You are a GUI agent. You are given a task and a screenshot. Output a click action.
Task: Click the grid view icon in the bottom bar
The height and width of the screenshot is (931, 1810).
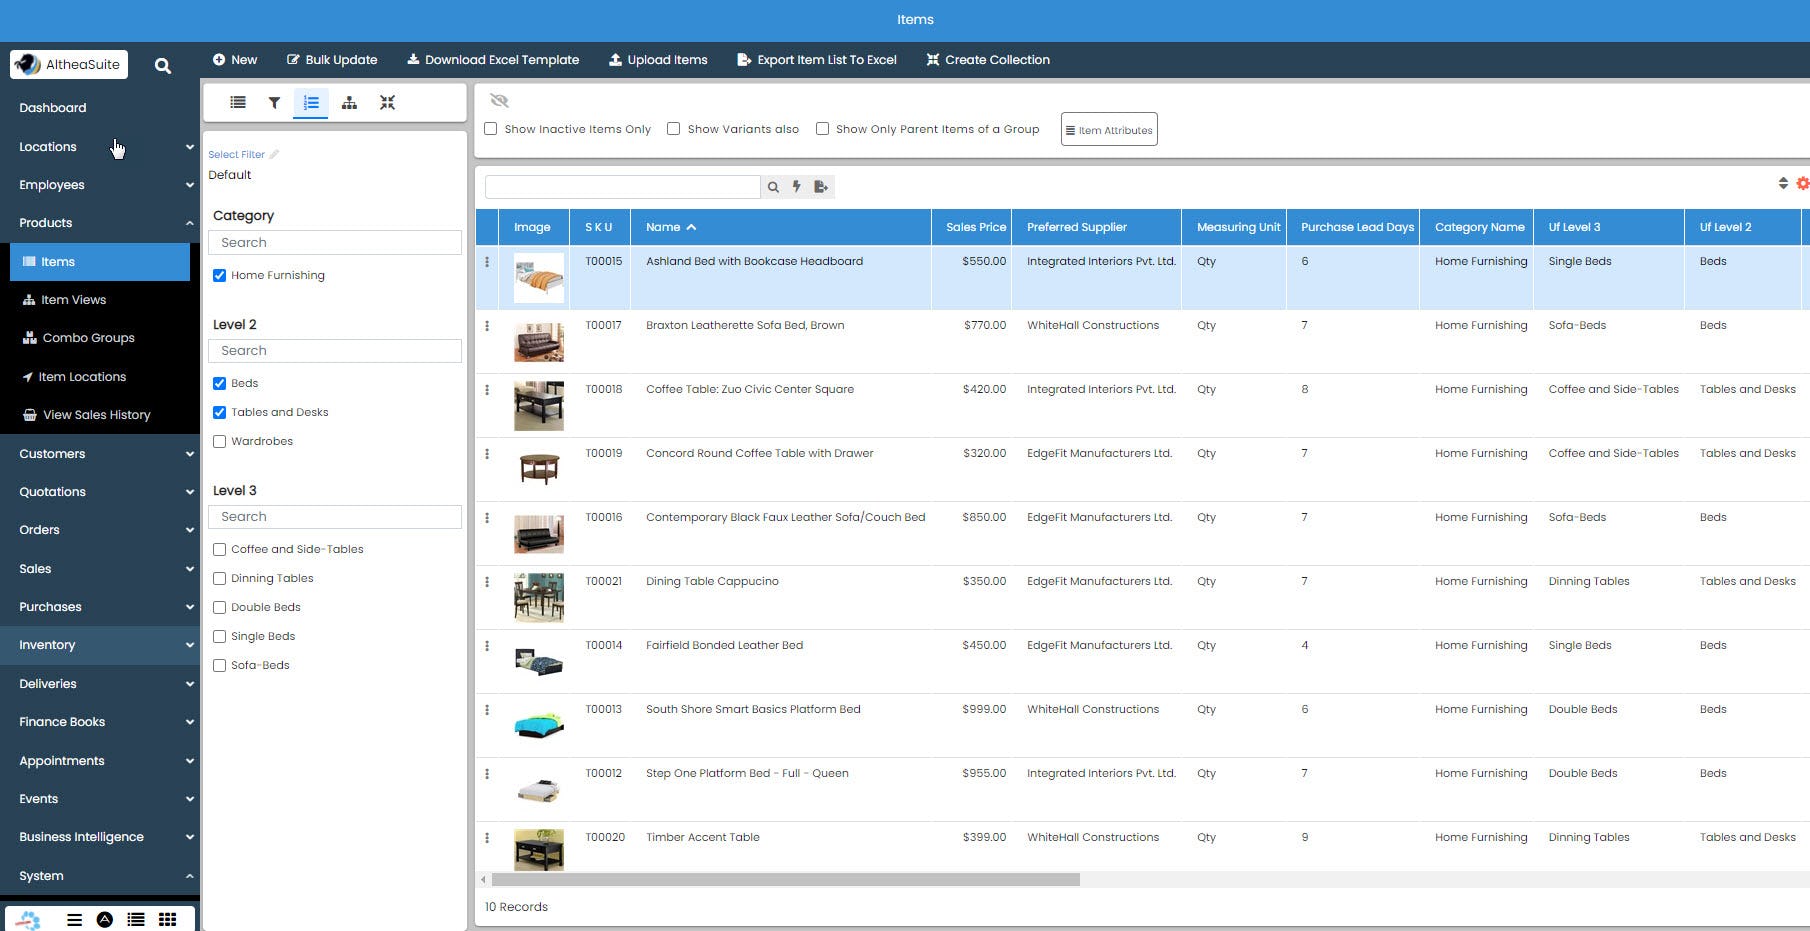click(168, 919)
